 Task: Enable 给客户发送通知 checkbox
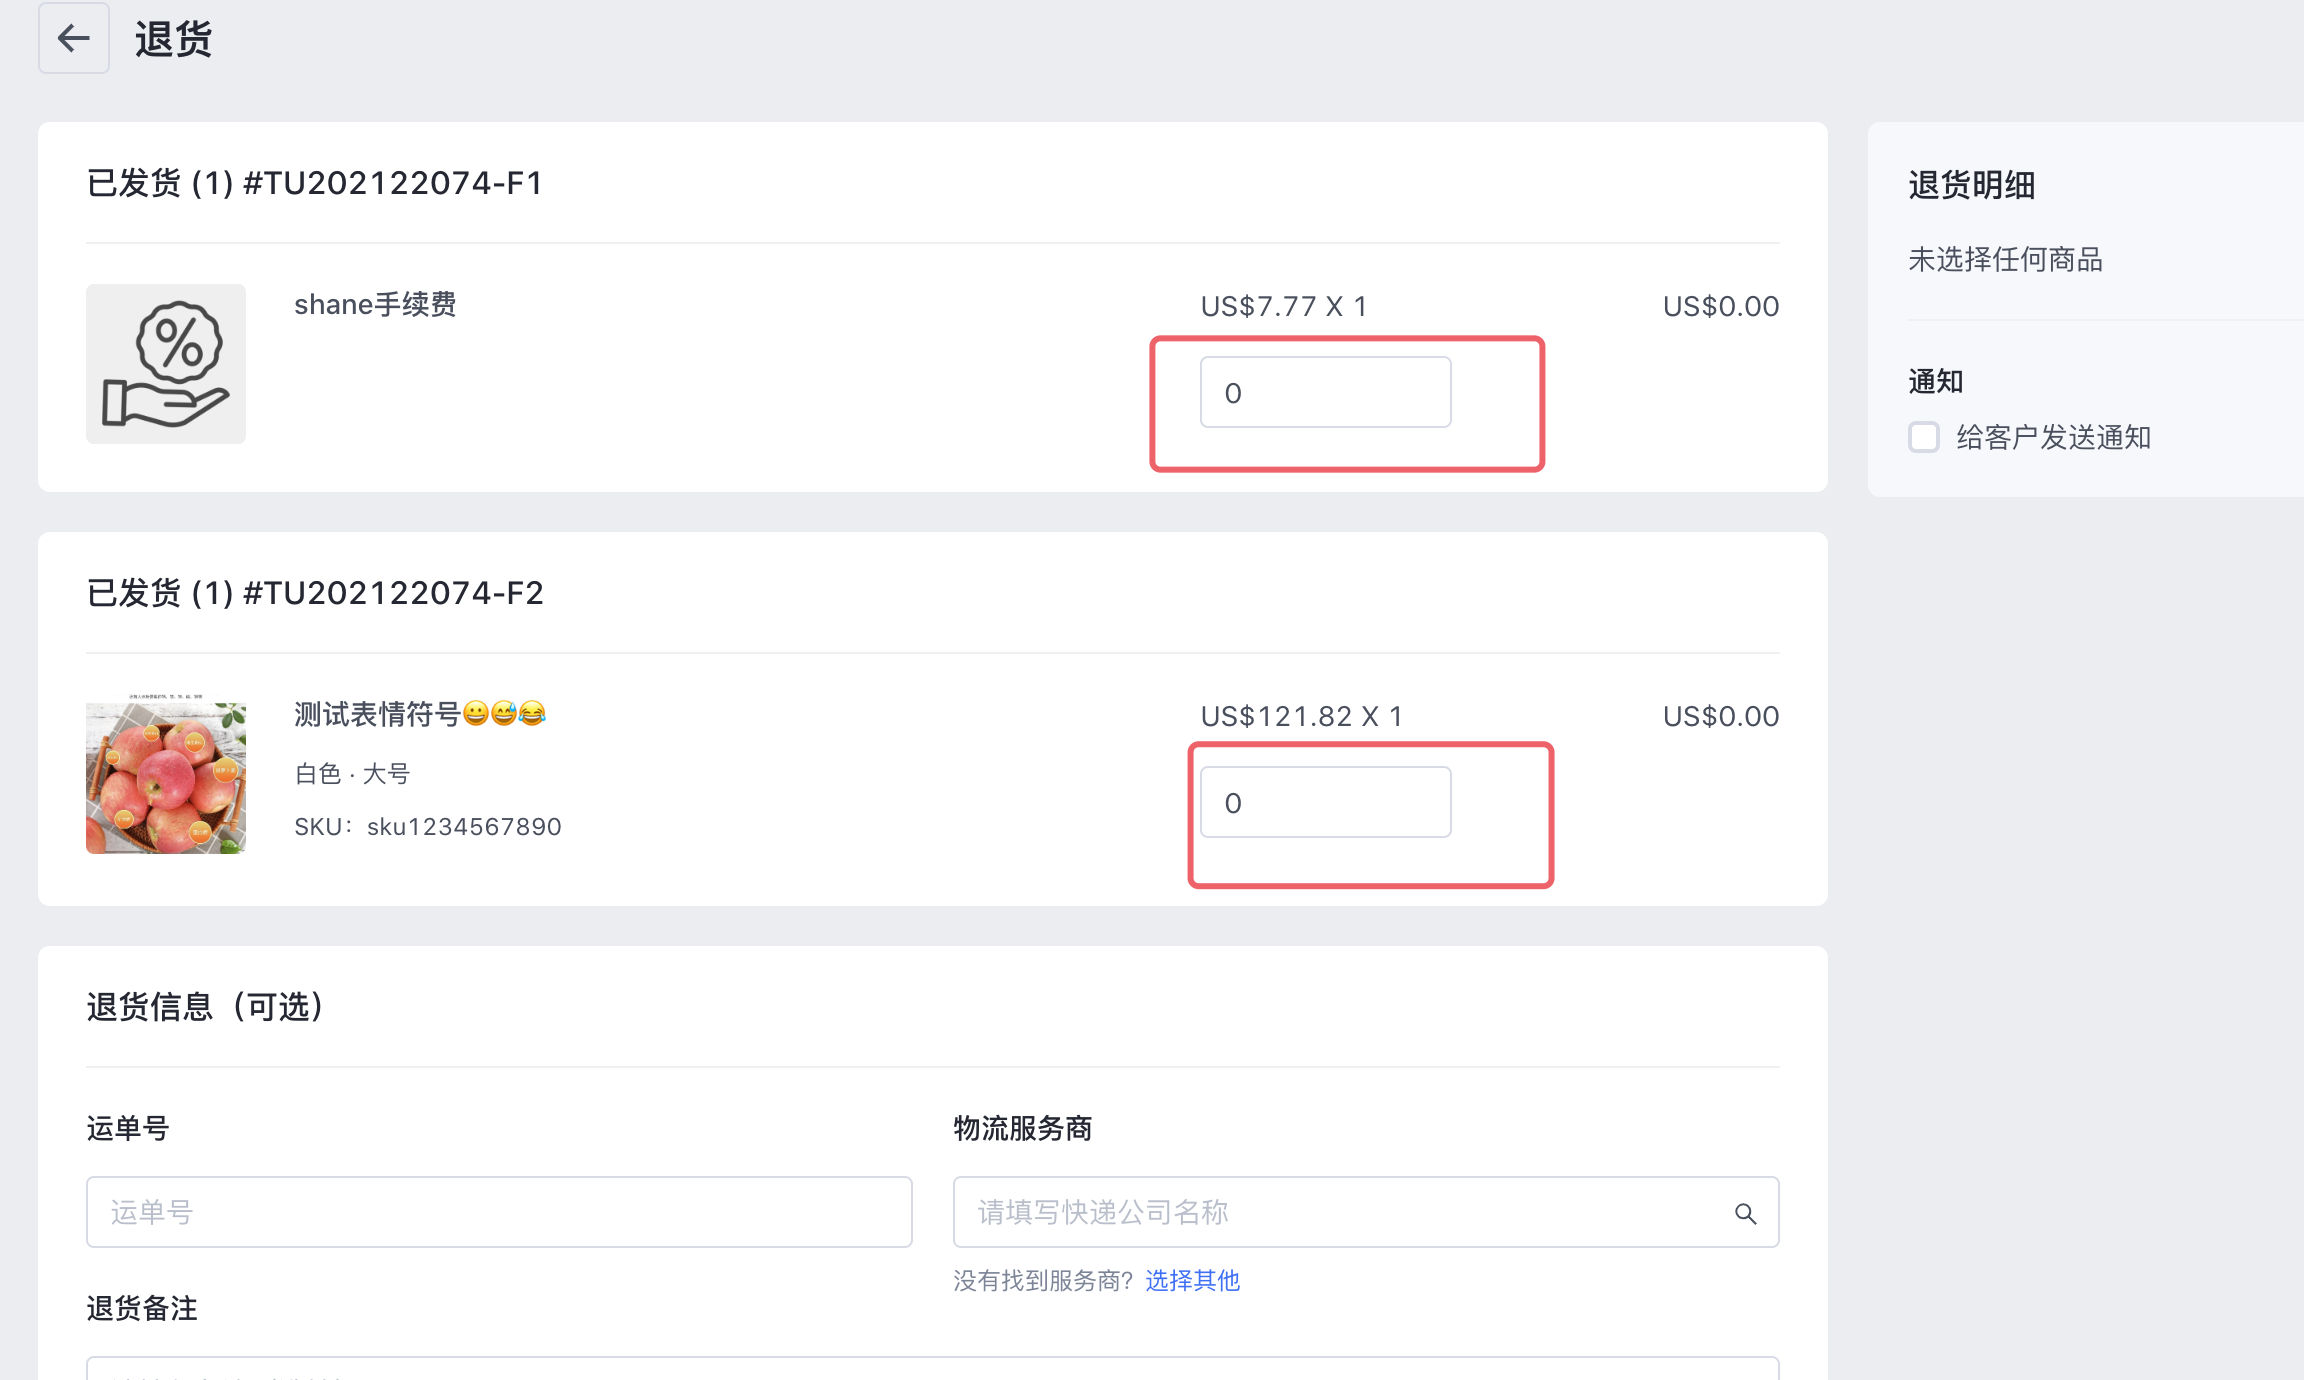(x=1924, y=437)
